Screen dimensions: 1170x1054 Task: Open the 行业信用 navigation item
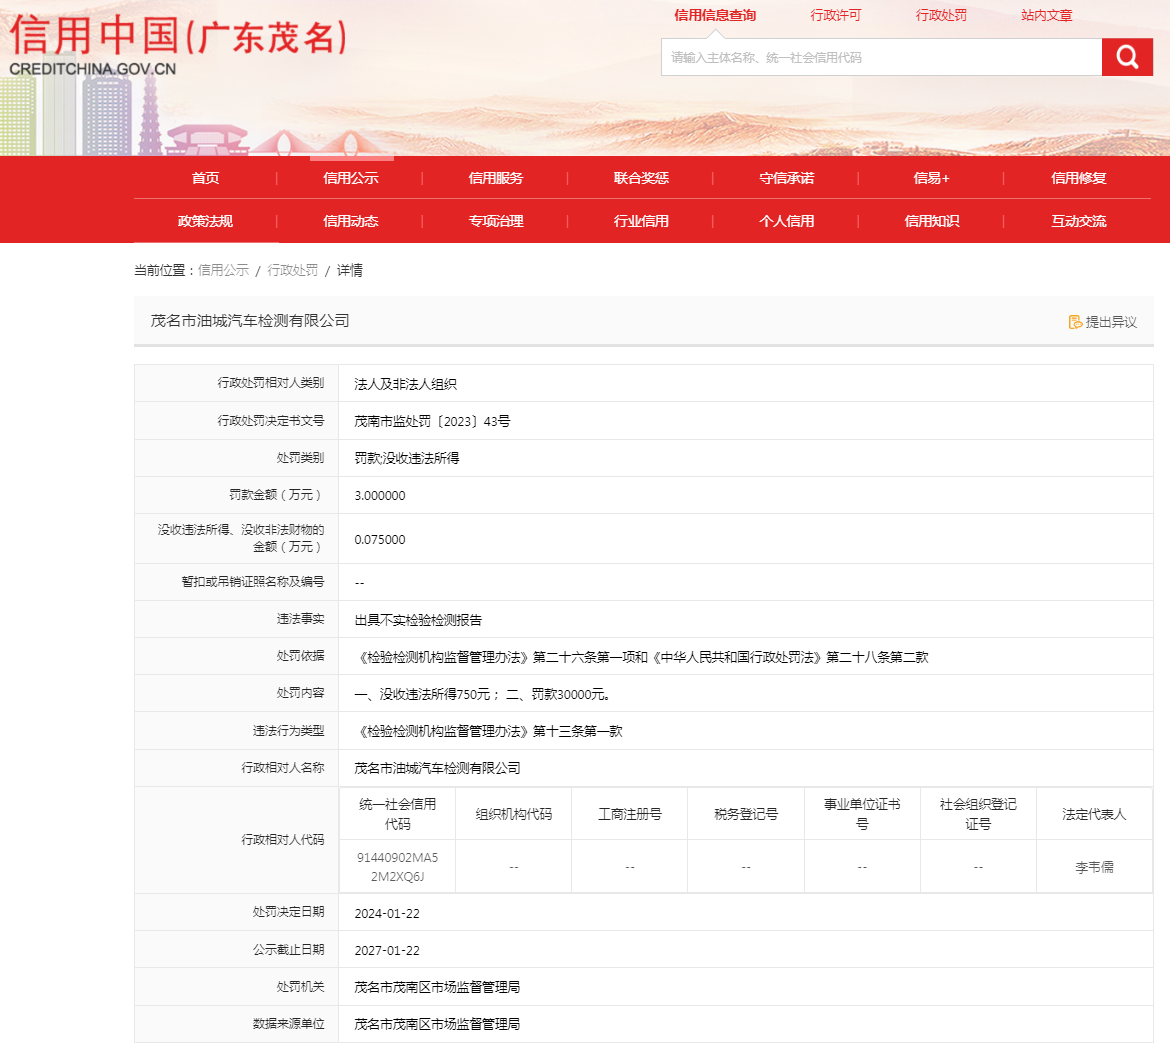coord(641,221)
